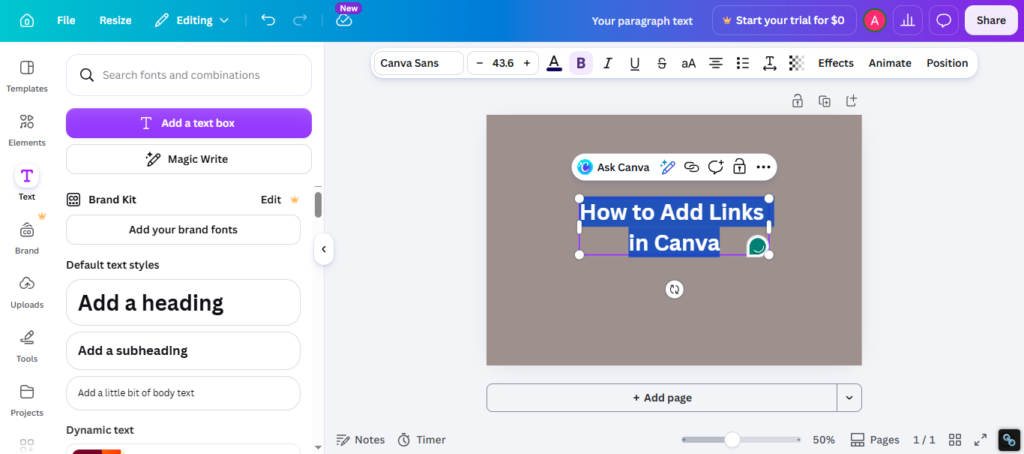1024x454 pixels.
Task: Toggle underline formatting
Action: (634, 63)
